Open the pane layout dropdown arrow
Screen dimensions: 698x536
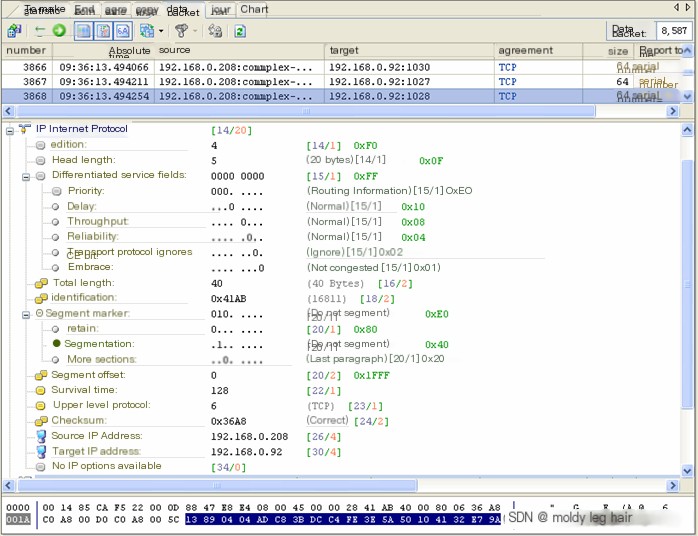[x=161, y=31]
